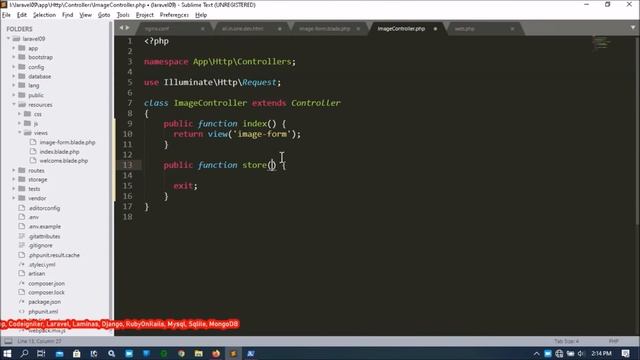The width and height of the screenshot is (640, 360).
Task: Click the code minimap preview
Action: pos(602,42)
